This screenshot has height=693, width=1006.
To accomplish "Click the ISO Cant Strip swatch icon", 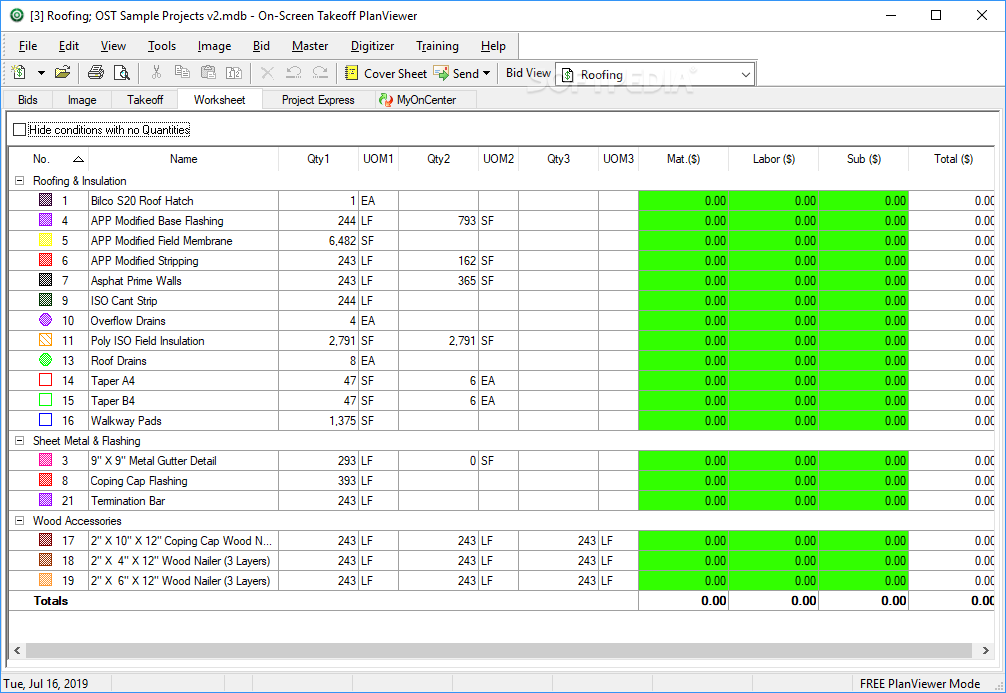I will point(46,300).
